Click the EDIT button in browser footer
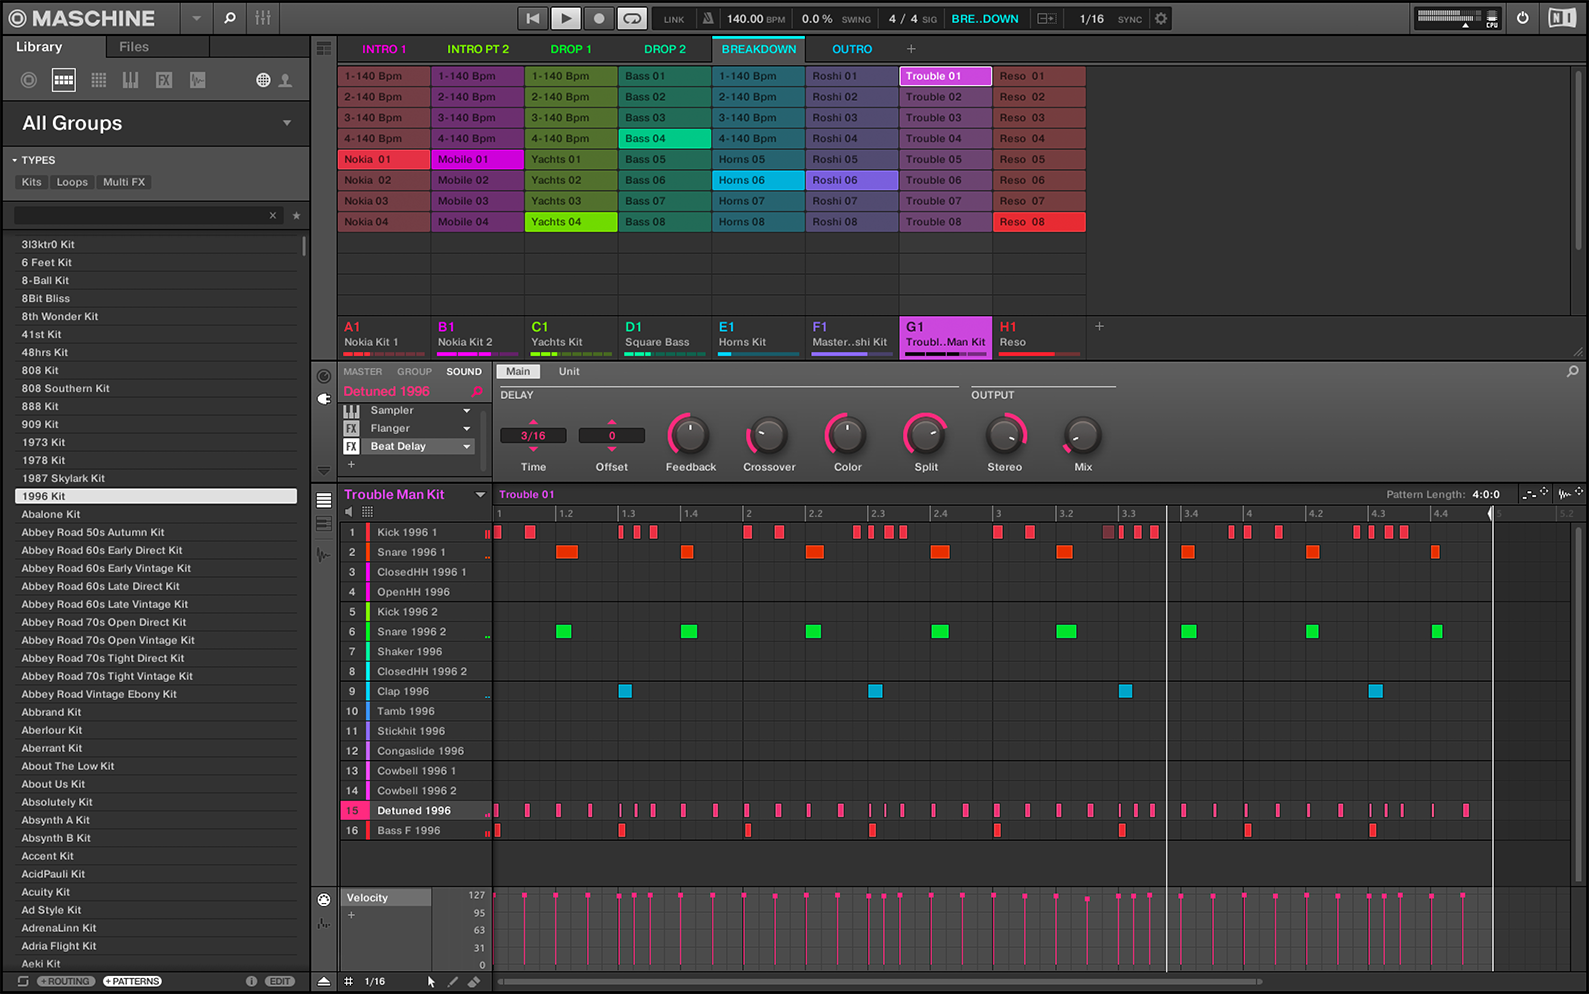1589x994 pixels. [x=280, y=981]
